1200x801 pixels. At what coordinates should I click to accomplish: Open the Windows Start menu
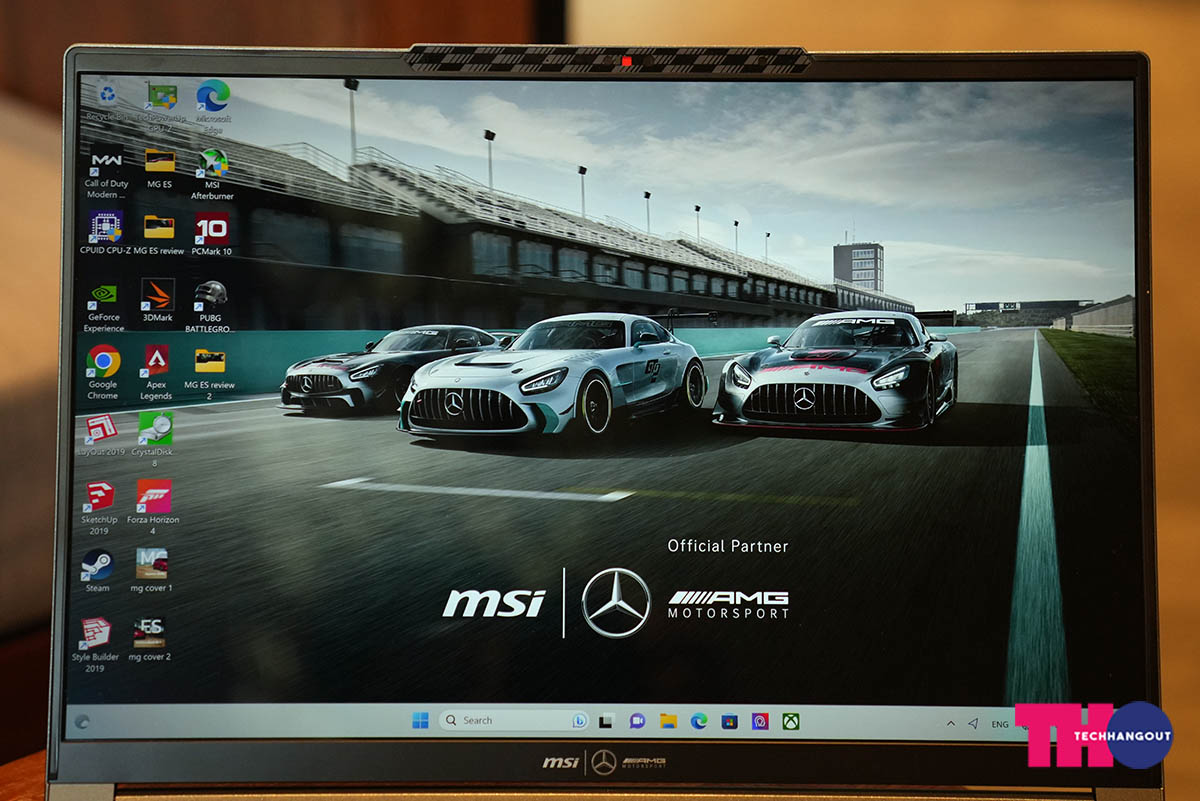(x=420, y=720)
